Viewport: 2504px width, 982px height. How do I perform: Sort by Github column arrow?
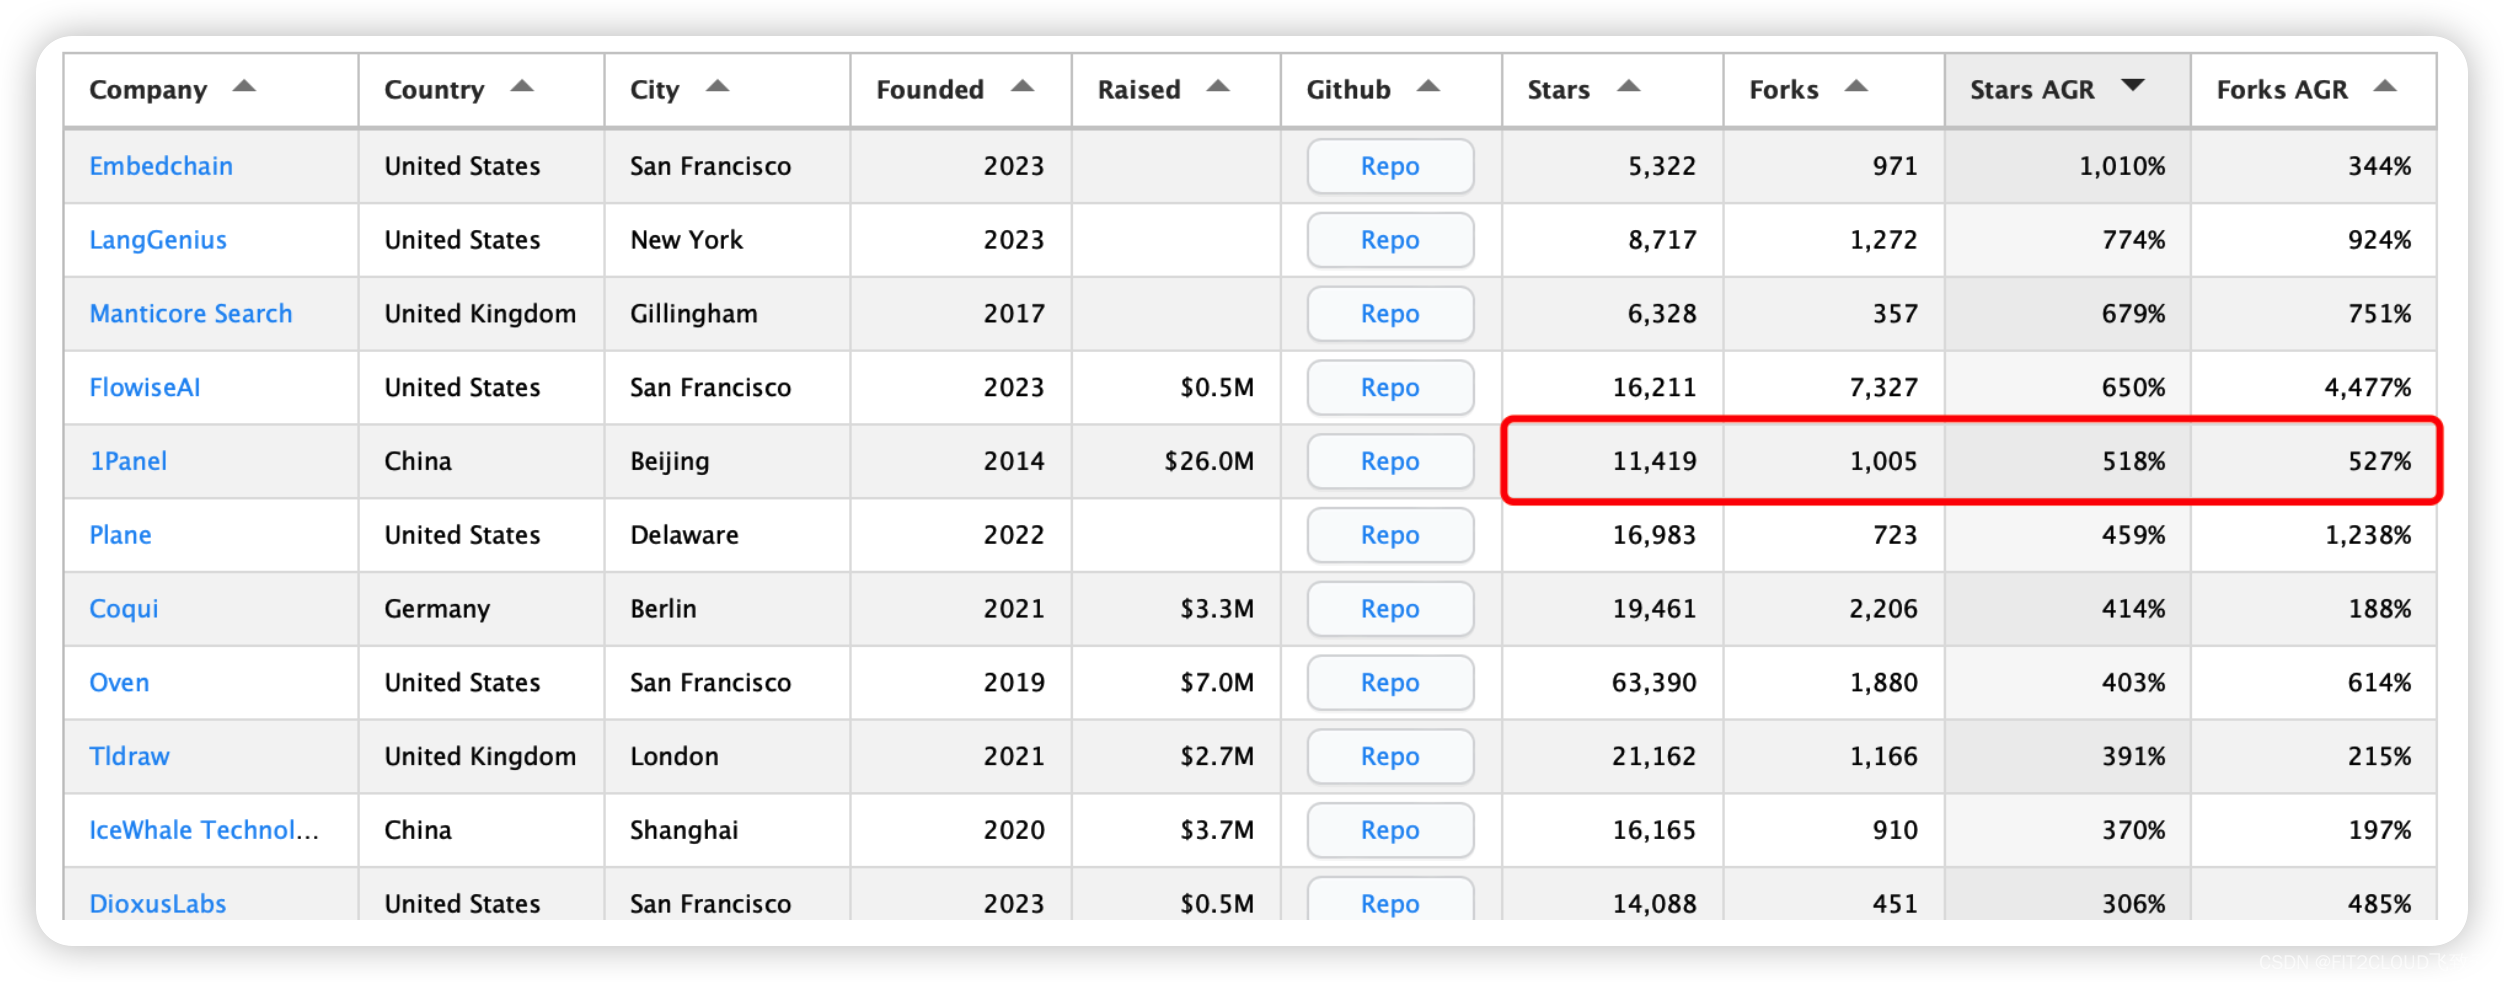[1428, 87]
